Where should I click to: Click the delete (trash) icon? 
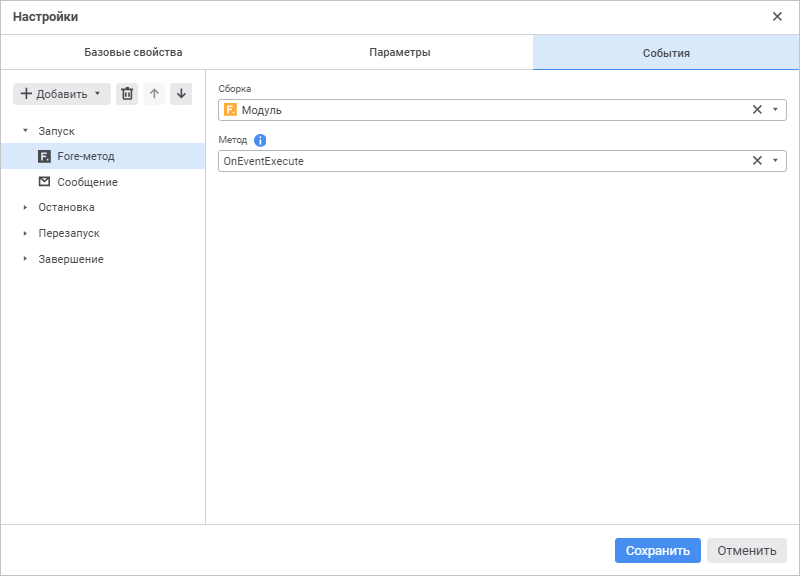(x=127, y=94)
